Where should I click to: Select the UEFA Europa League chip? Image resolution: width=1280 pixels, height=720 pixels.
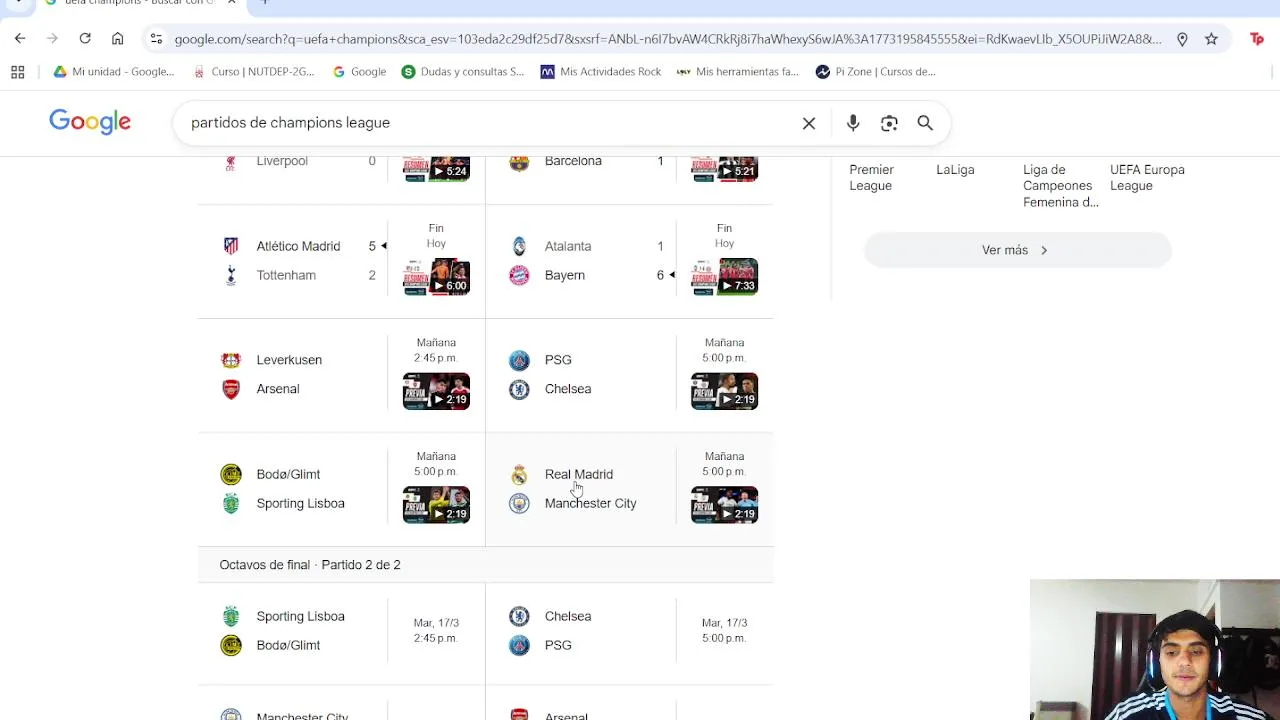coord(1147,178)
